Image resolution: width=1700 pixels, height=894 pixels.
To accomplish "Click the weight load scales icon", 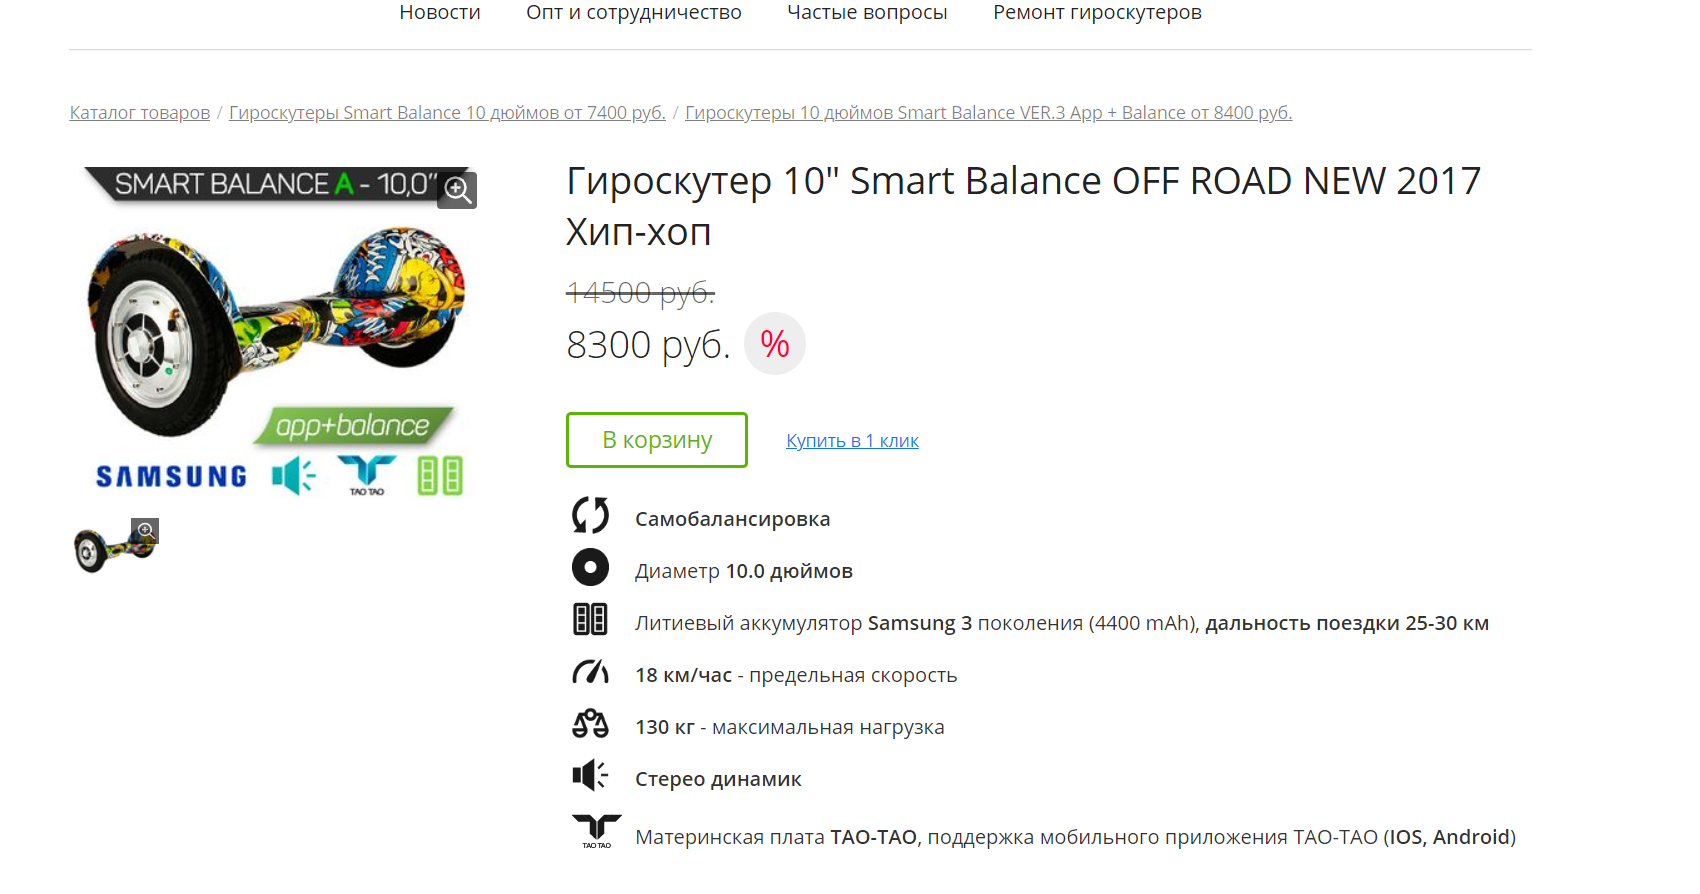I will point(590,723).
